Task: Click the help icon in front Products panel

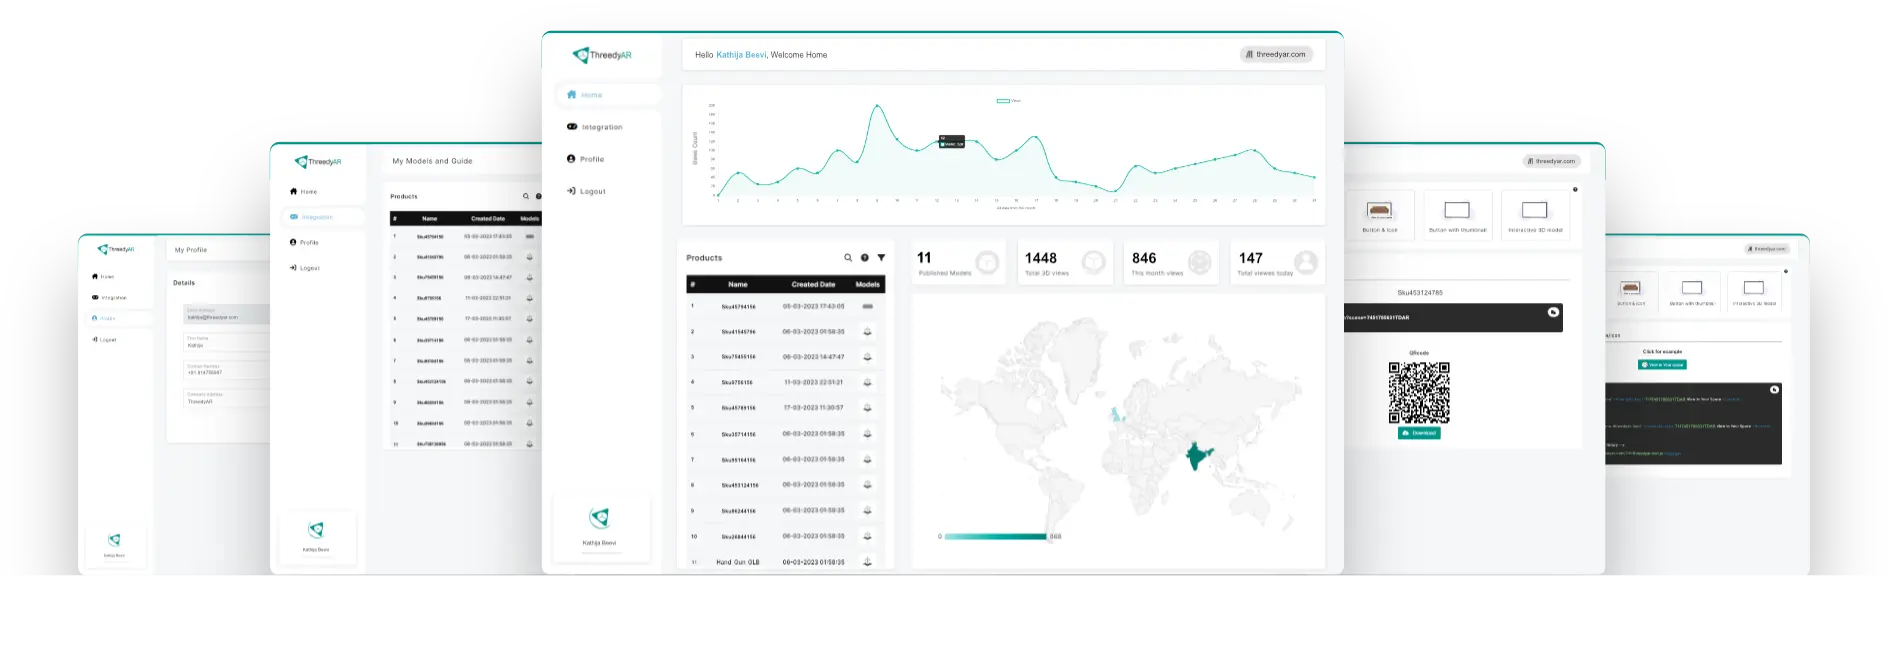Action: (x=865, y=258)
